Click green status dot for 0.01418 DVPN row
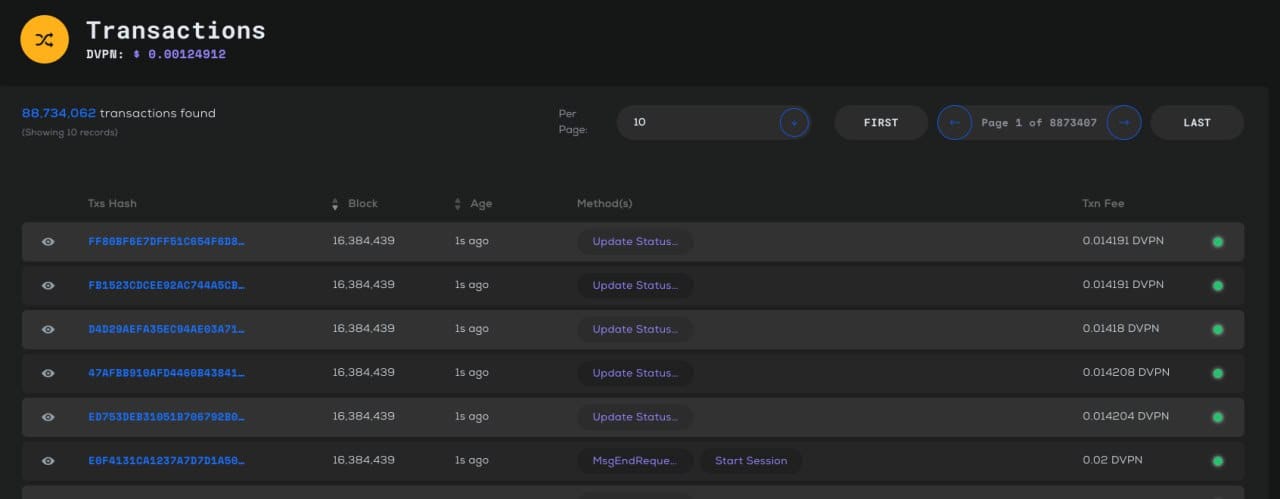This screenshot has width=1280, height=499. (1218, 329)
